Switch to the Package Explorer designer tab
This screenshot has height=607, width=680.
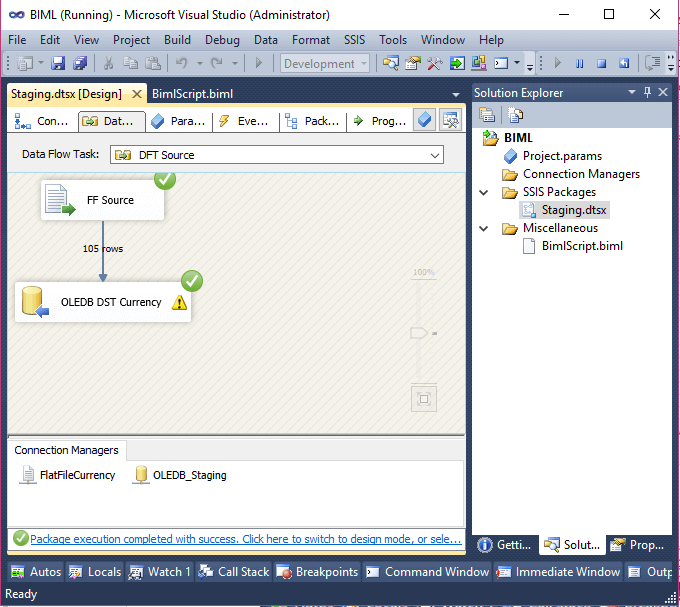click(x=312, y=121)
